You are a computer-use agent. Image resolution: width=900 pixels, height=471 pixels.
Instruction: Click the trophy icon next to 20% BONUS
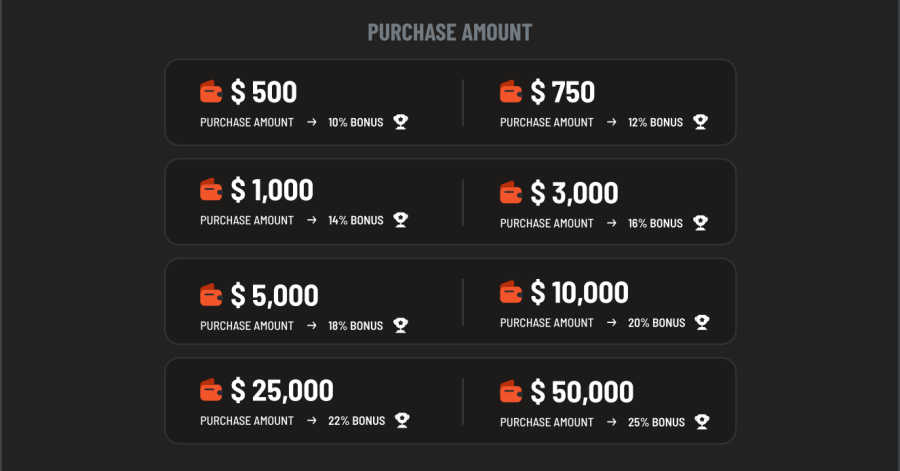coord(702,322)
